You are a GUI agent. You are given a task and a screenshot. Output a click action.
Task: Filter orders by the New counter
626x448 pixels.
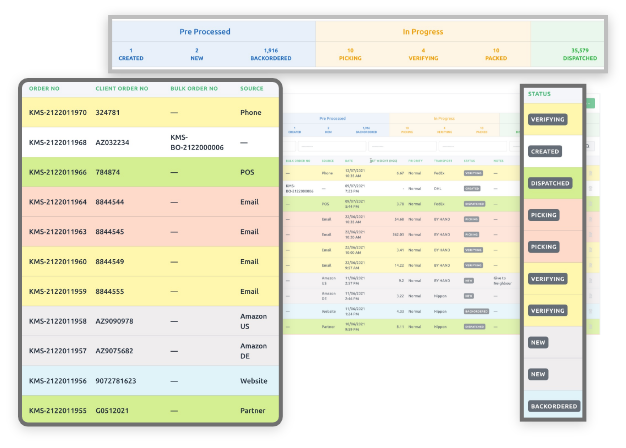(197, 53)
